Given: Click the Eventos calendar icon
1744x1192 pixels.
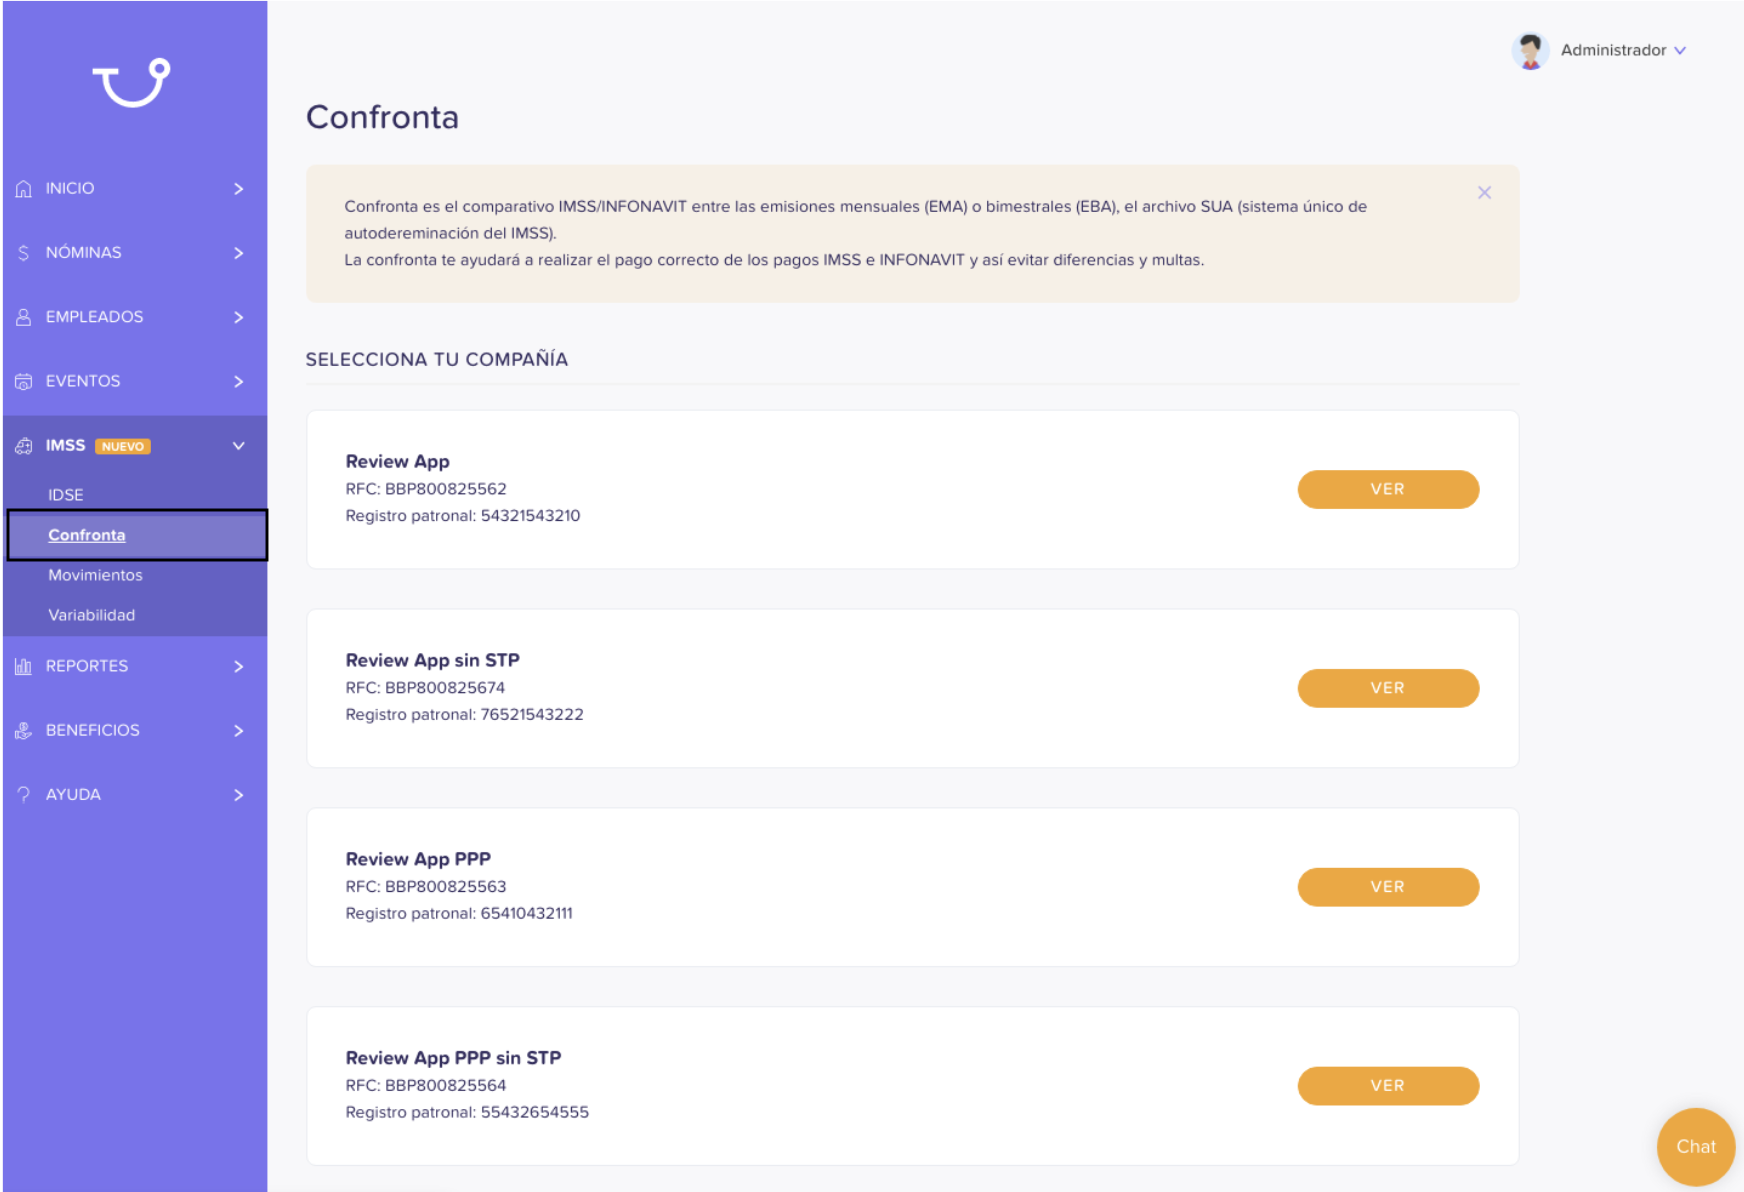Looking at the screenshot, I should 24,381.
